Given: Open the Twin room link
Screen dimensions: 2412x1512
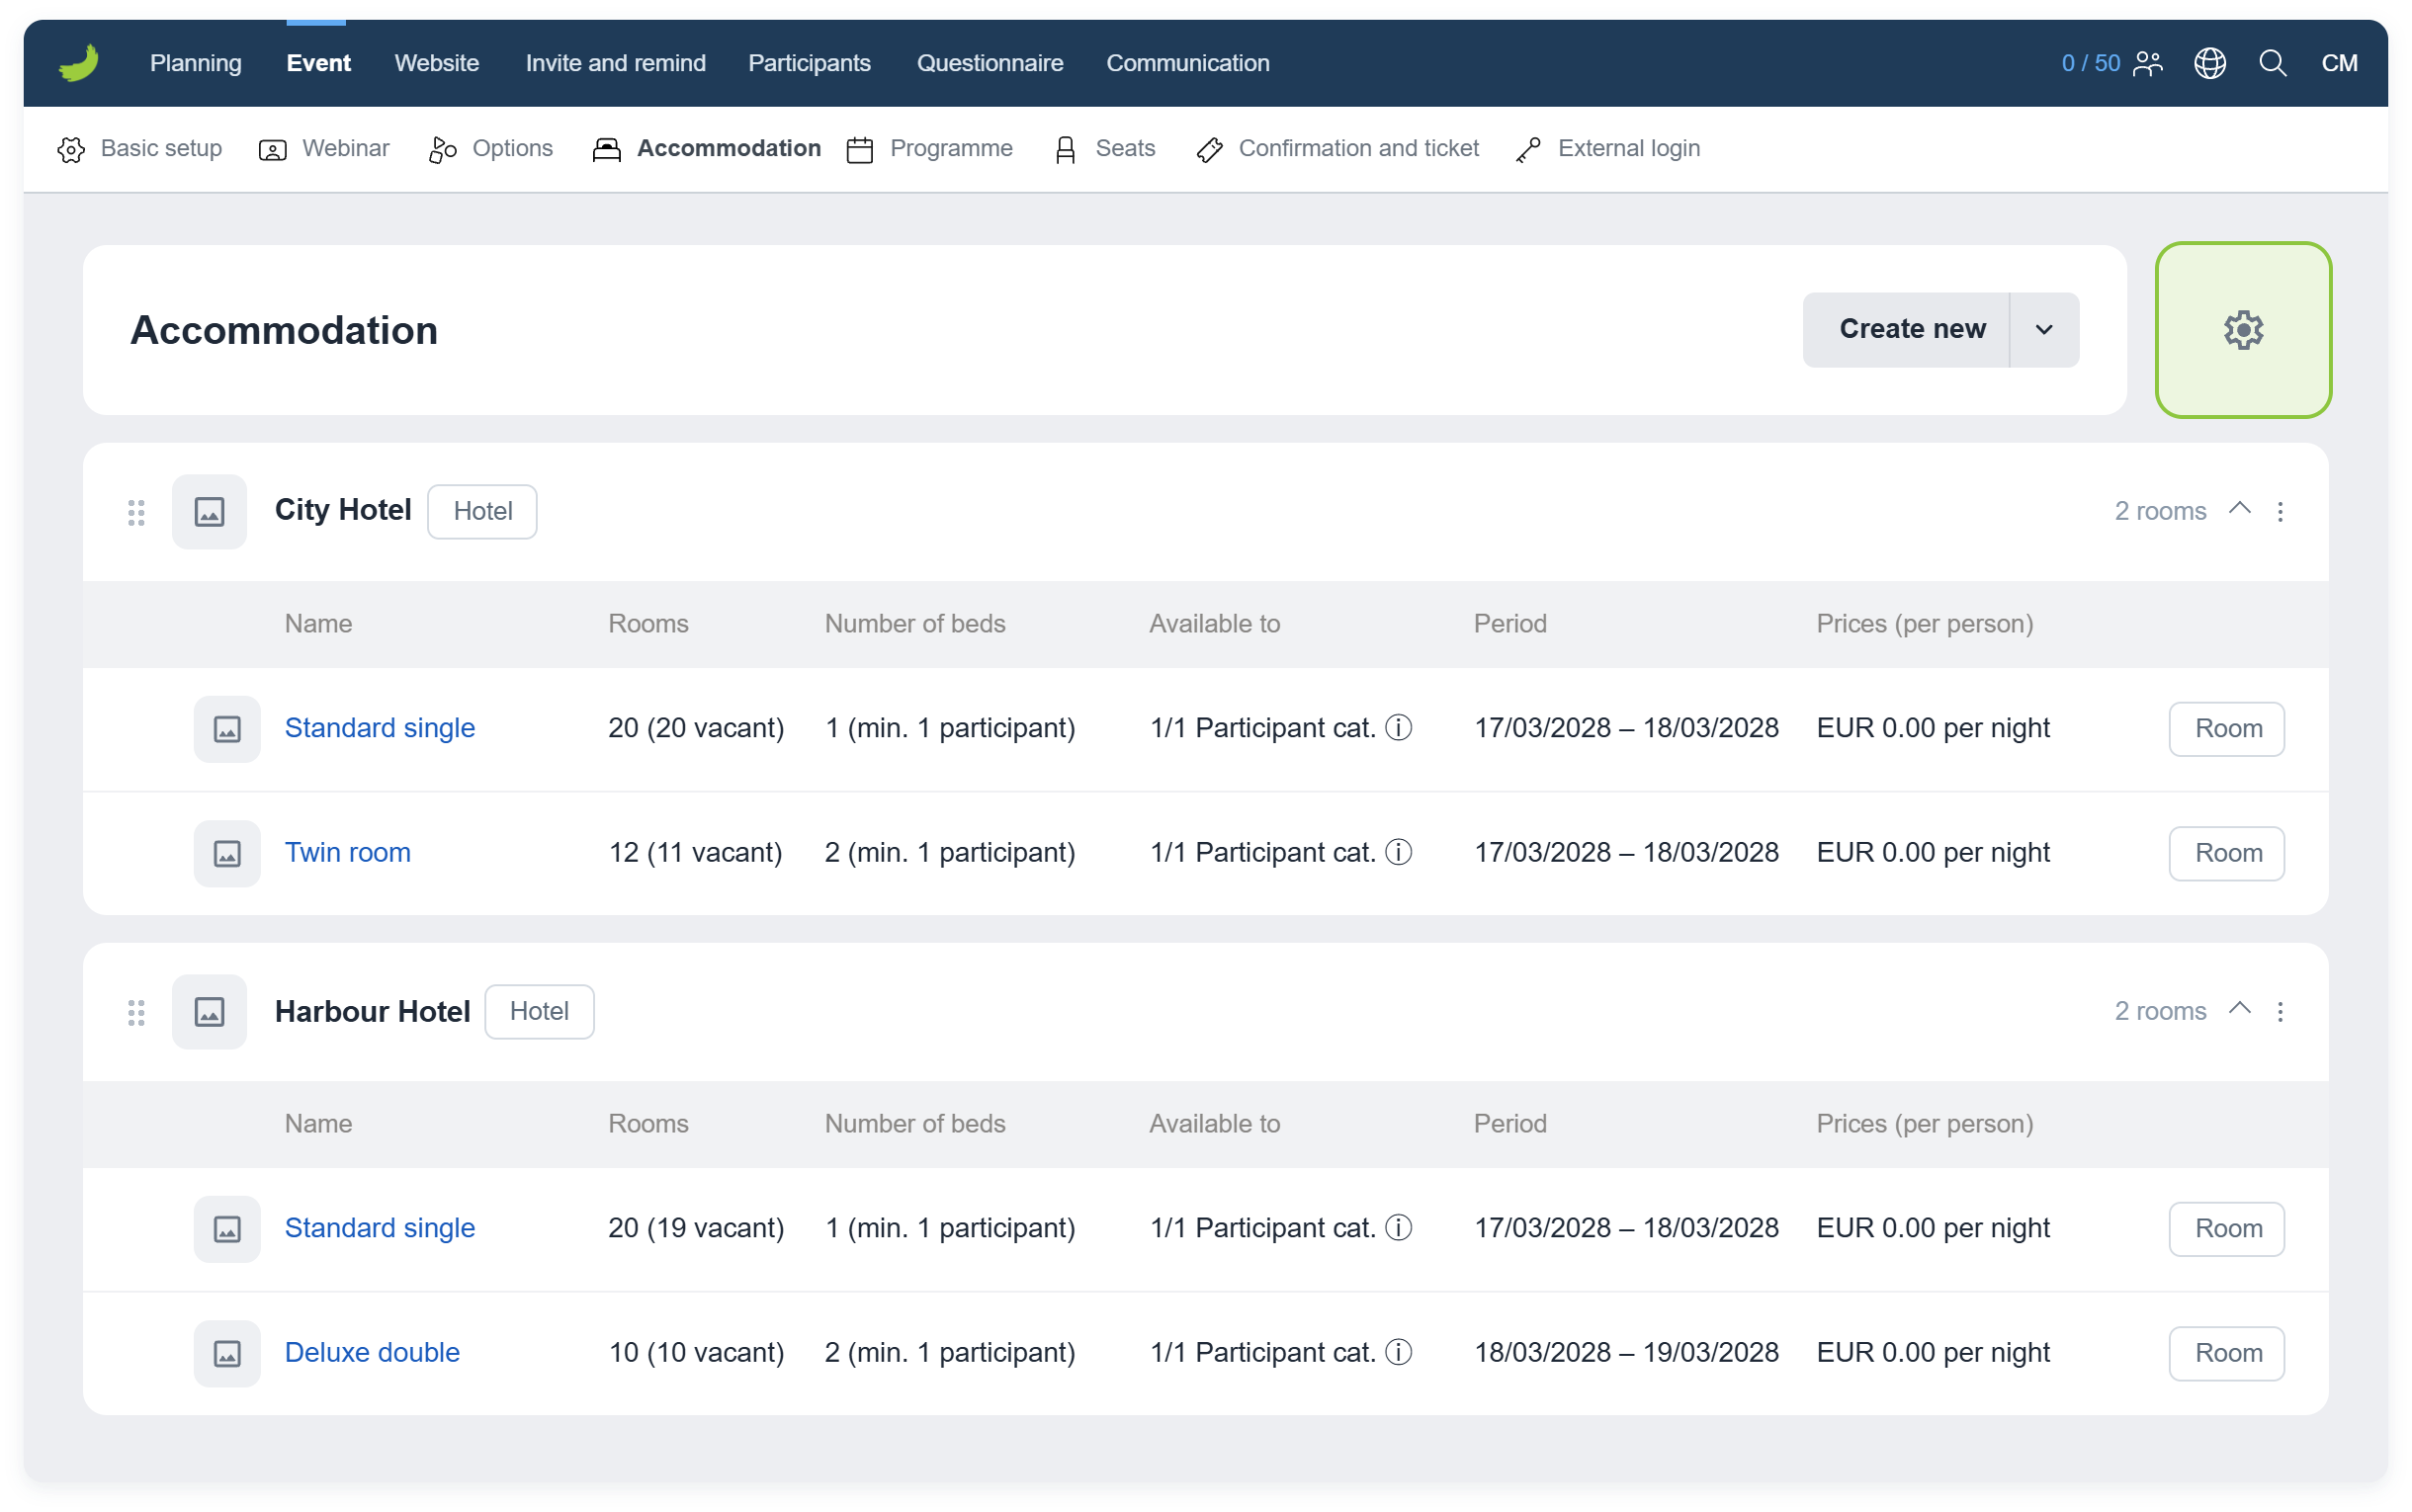Looking at the screenshot, I should point(347,852).
